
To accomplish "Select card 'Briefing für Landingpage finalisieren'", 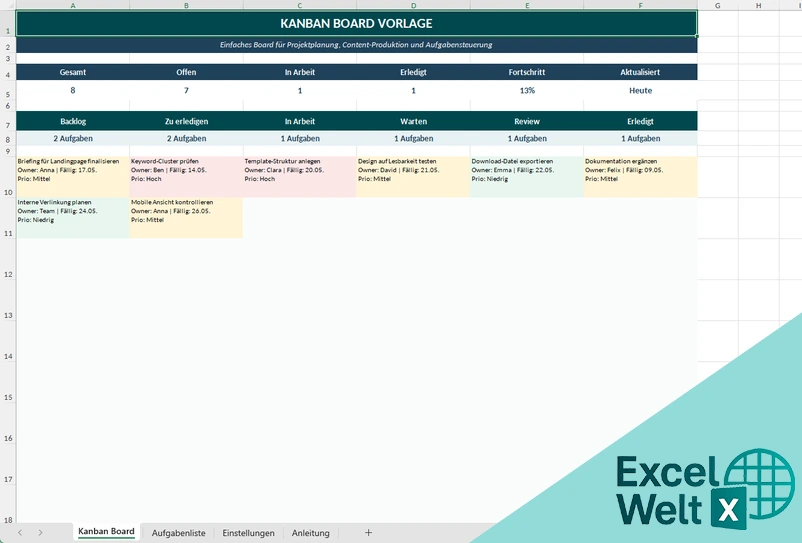I will pos(73,177).
